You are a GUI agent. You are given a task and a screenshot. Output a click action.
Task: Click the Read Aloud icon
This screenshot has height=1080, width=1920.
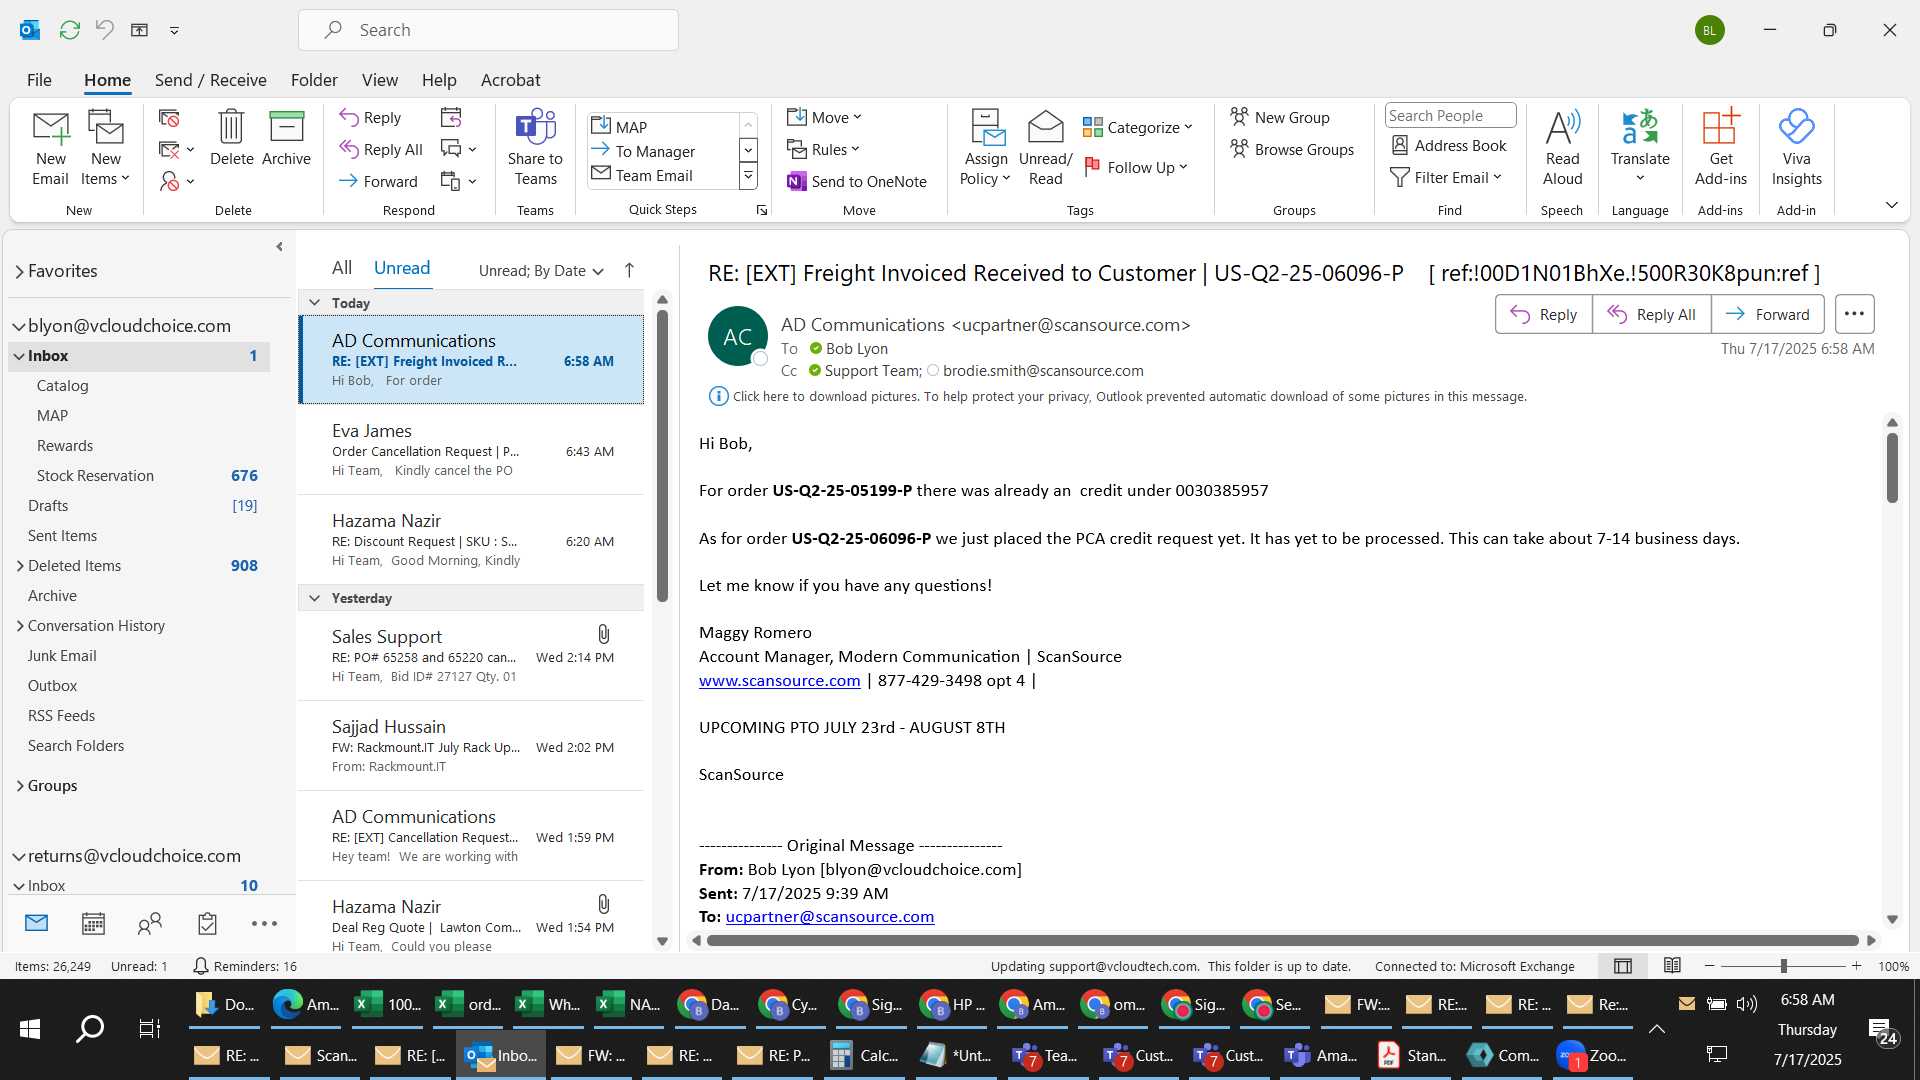[1562, 148]
